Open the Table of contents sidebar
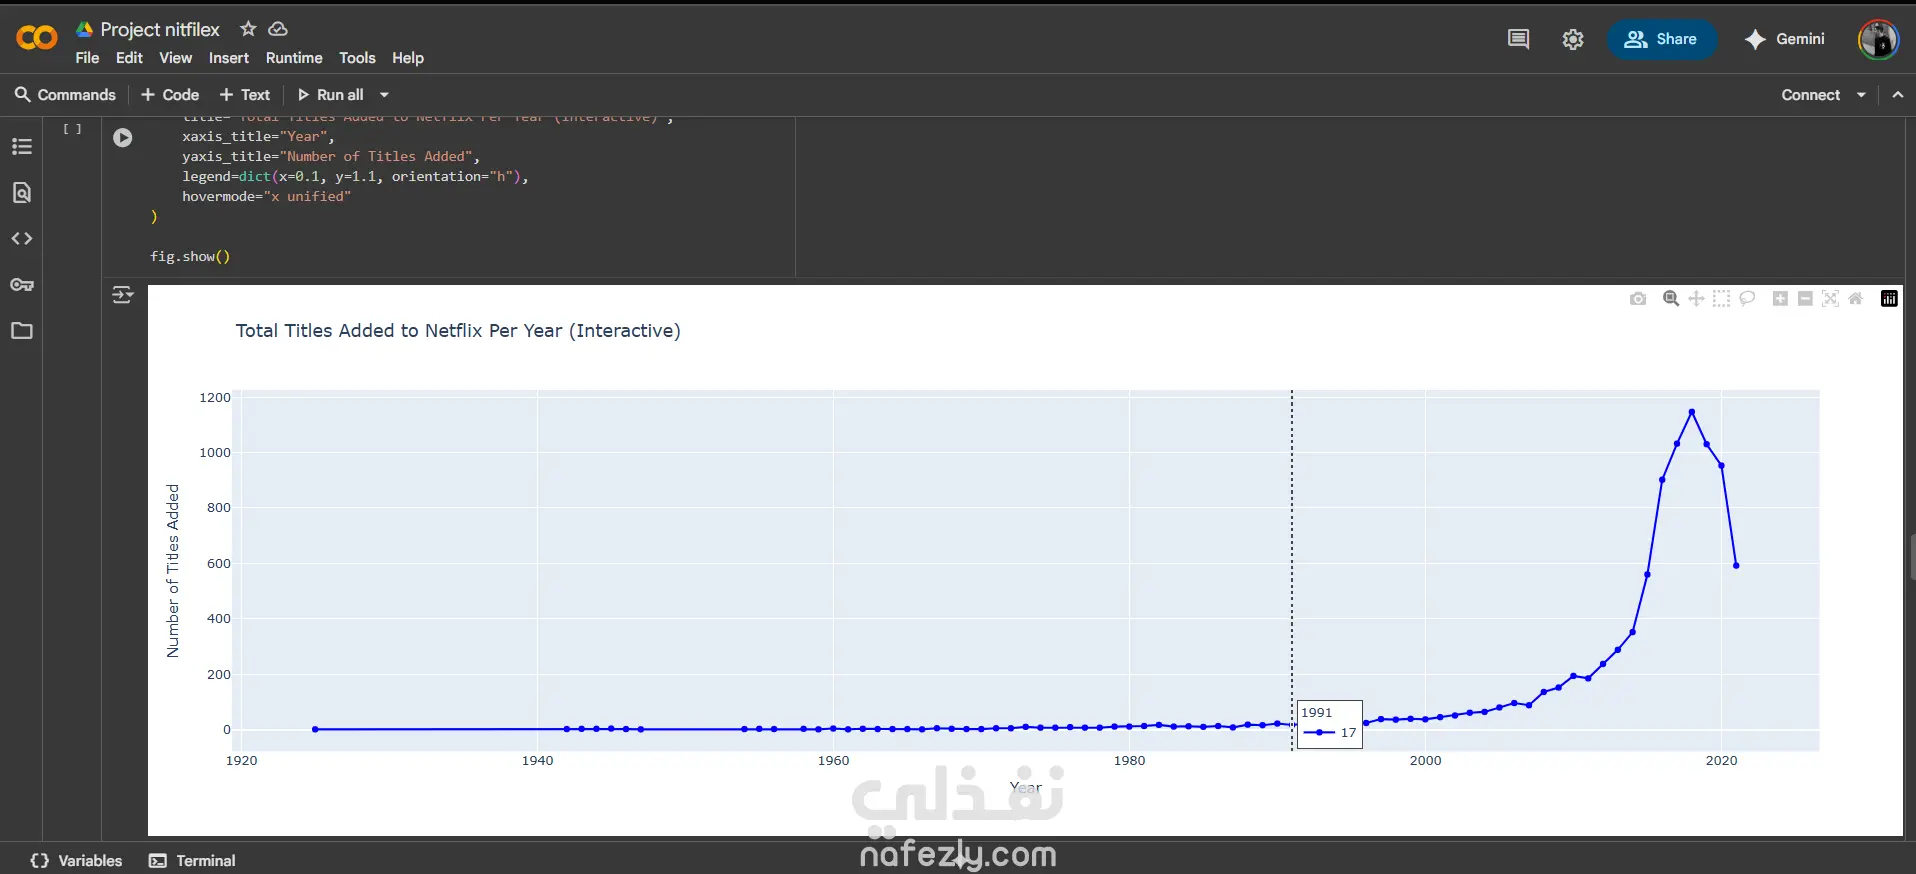This screenshot has height=874, width=1916. [22, 147]
